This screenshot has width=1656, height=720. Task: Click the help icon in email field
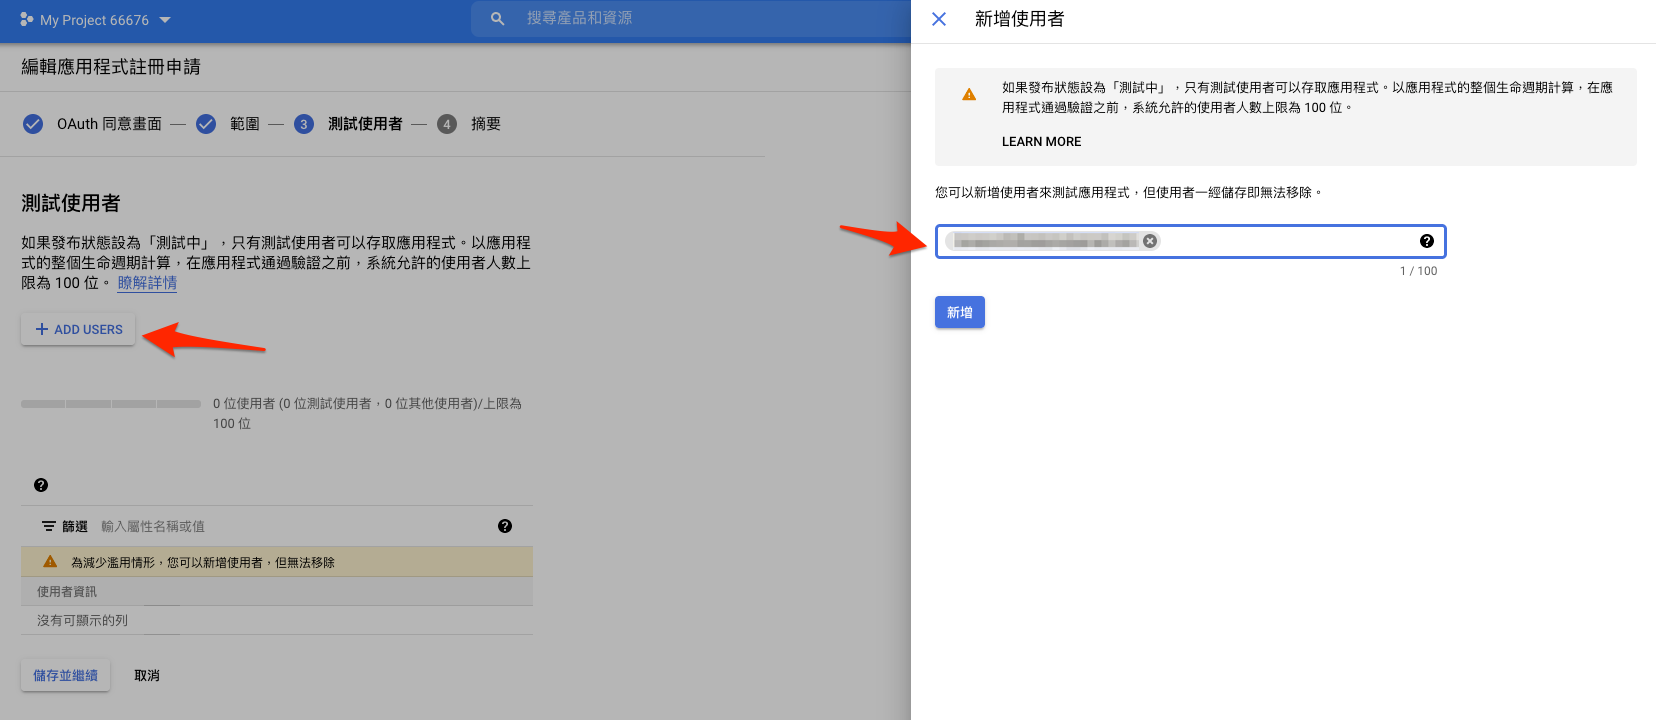point(1427,241)
